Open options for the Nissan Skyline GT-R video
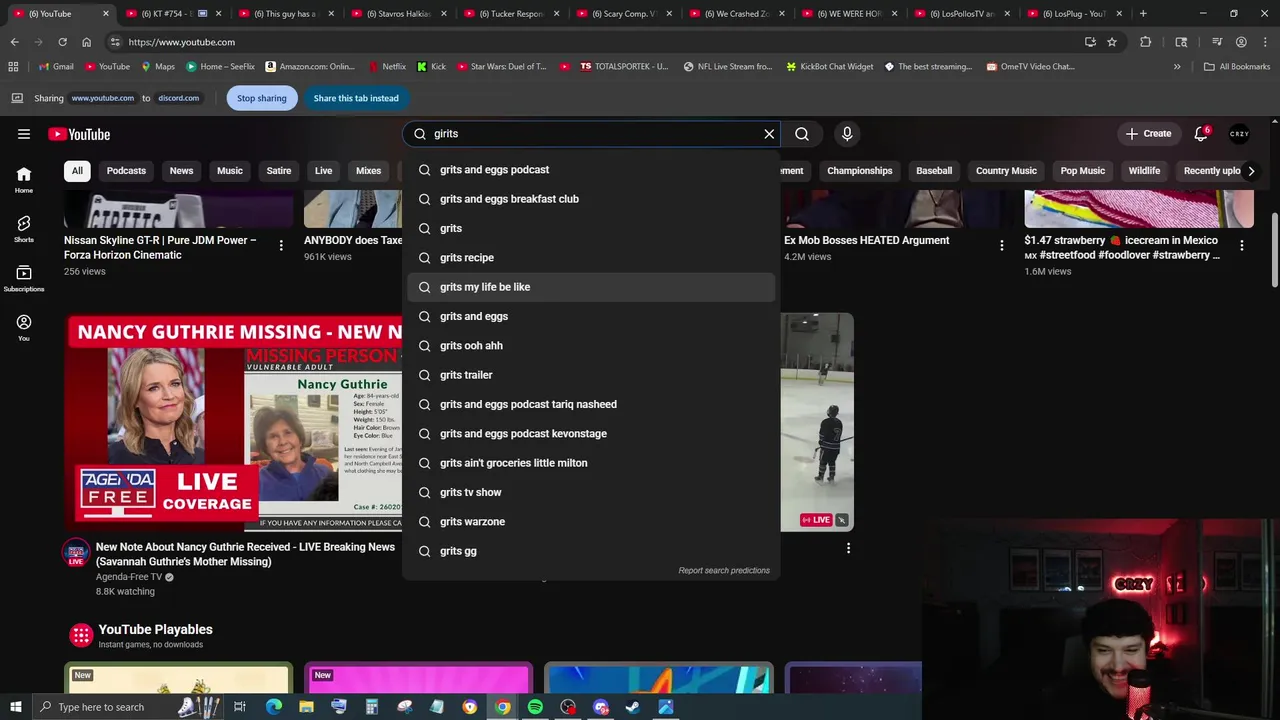 click(281, 245)
